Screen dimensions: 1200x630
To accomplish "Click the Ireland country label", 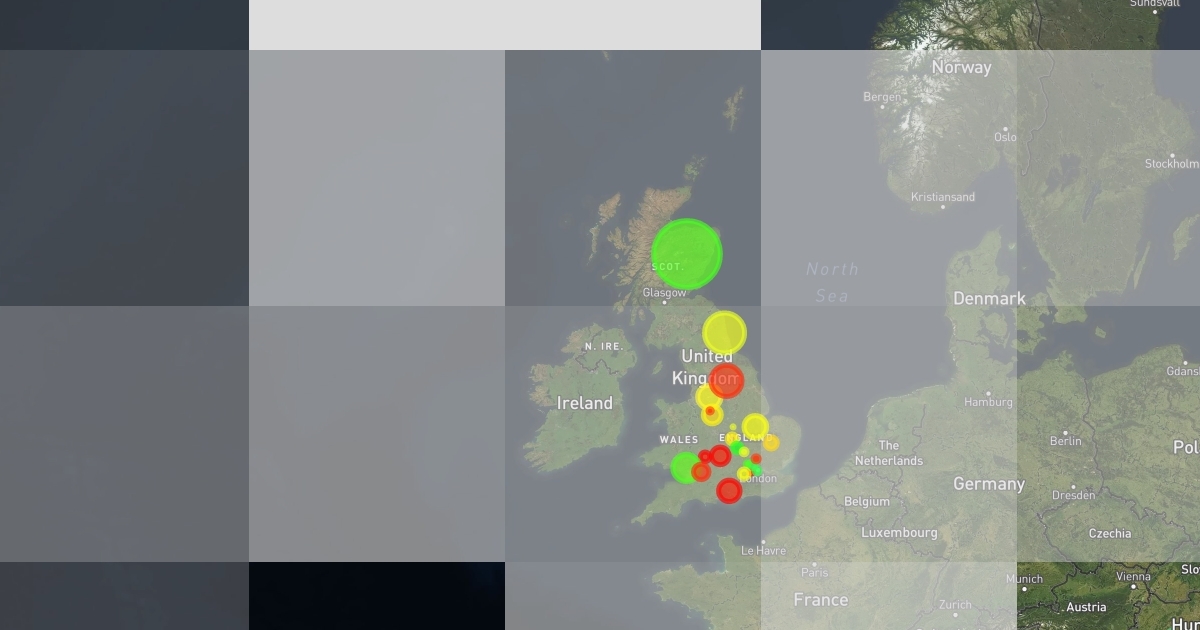I will [x=585, y=403].
